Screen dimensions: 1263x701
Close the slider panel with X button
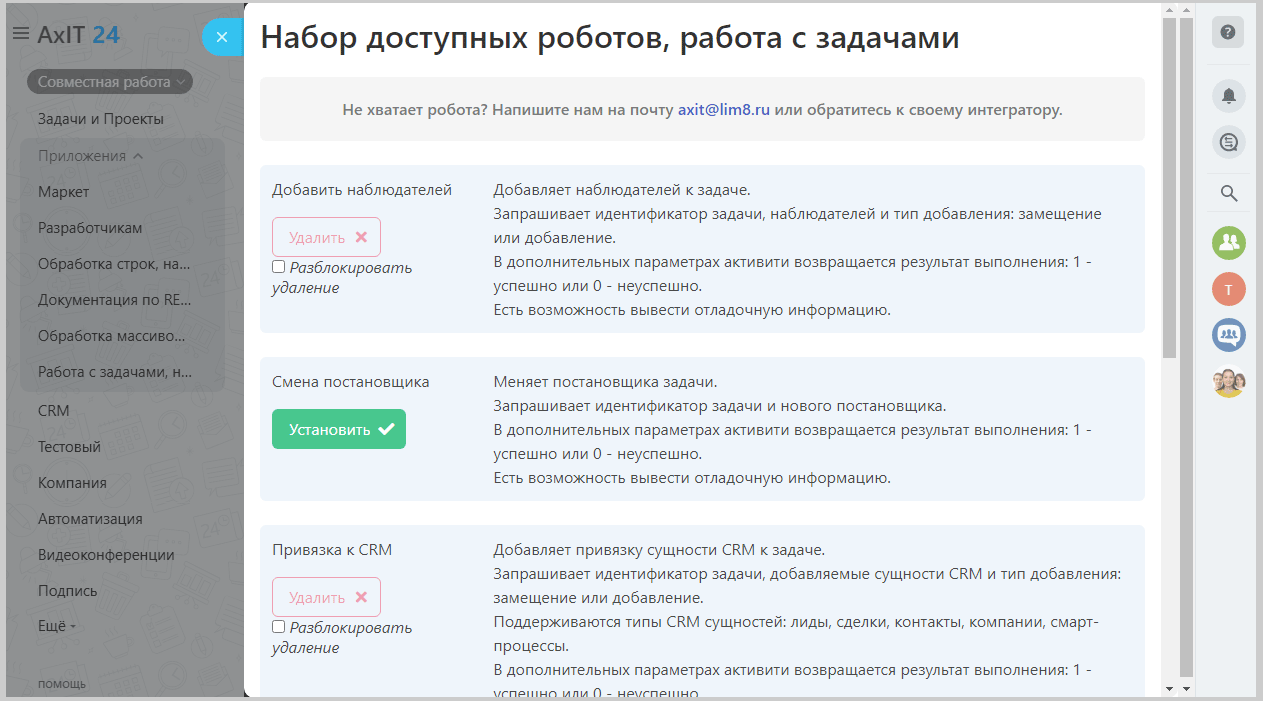pos(222,37)
